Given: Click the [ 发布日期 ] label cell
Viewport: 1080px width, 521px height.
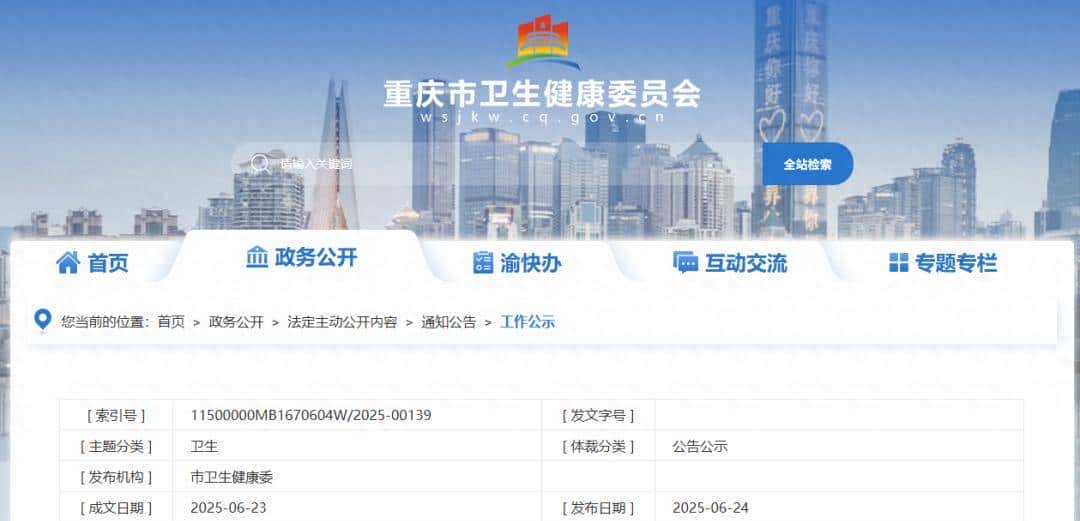Looking at the screenshot, I should click(598, 507).
